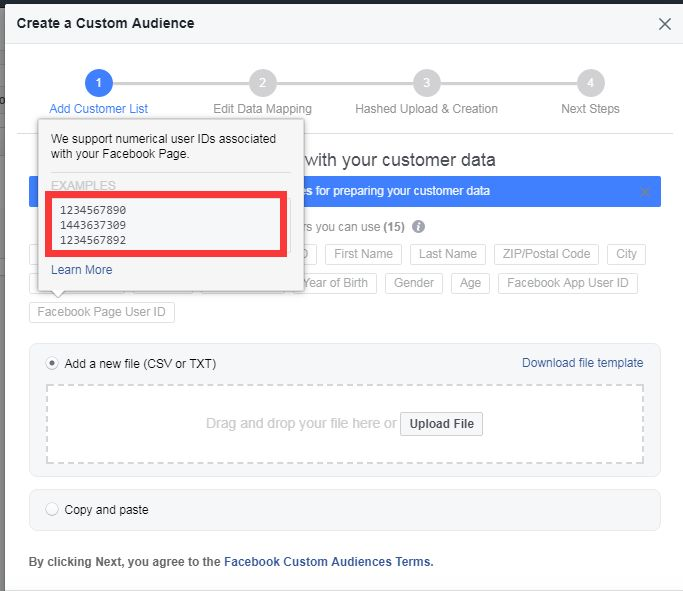This screenshot has width=683, height=591.
Task: Open the Add Customer List step
Action: pyautogui.click(x=98, y=108)
